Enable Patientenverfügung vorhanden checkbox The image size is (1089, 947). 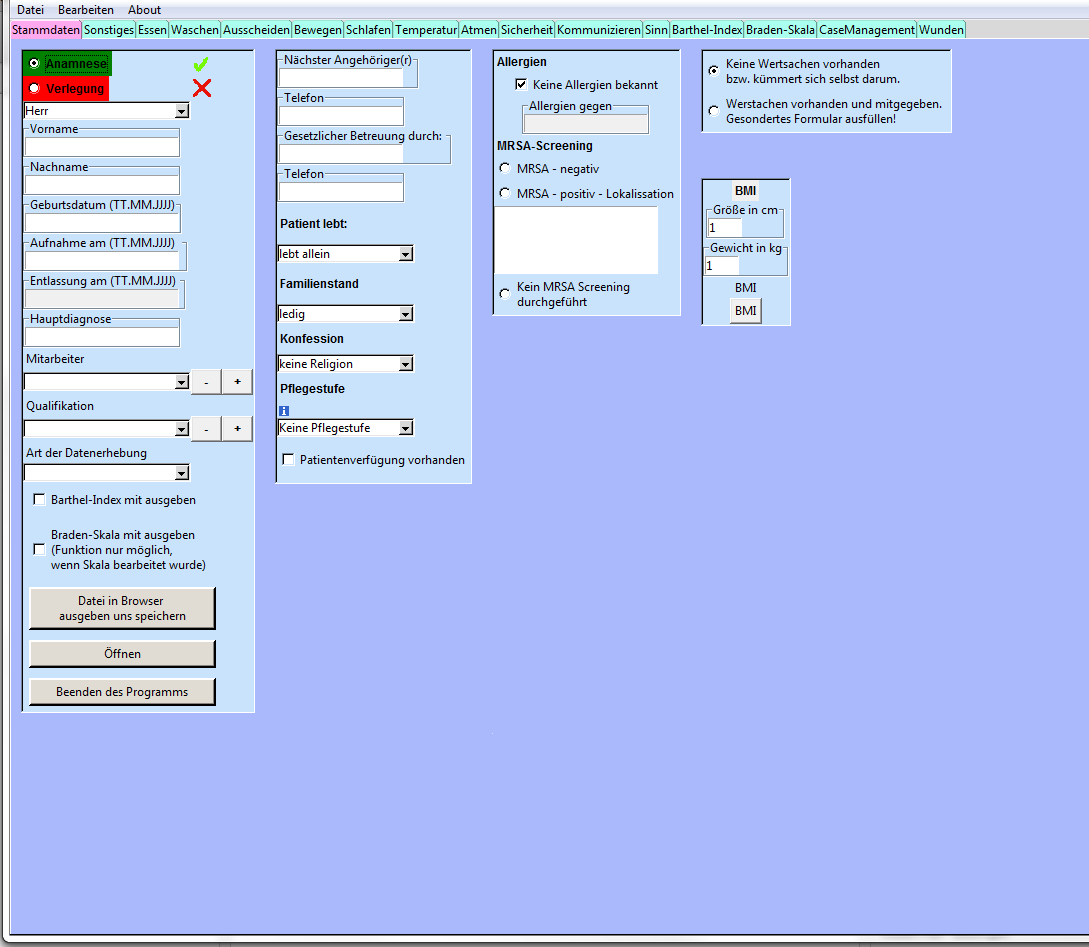pyautogui.click(x=288, y=460)
